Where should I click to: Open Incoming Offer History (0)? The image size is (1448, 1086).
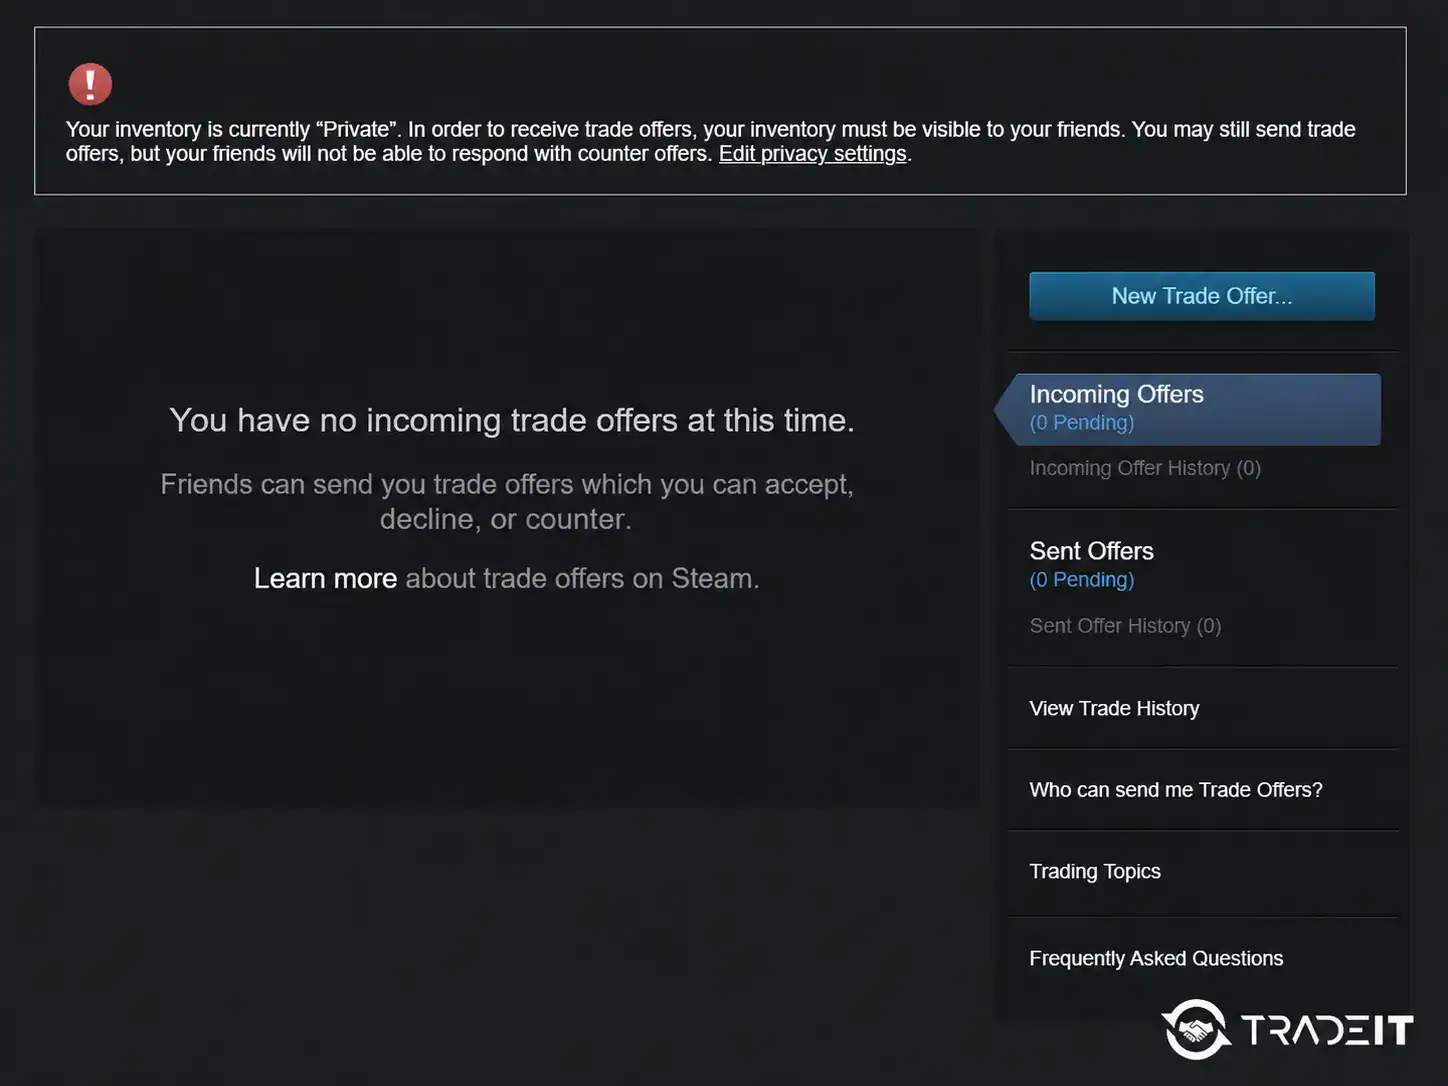tap(1145, 468)
